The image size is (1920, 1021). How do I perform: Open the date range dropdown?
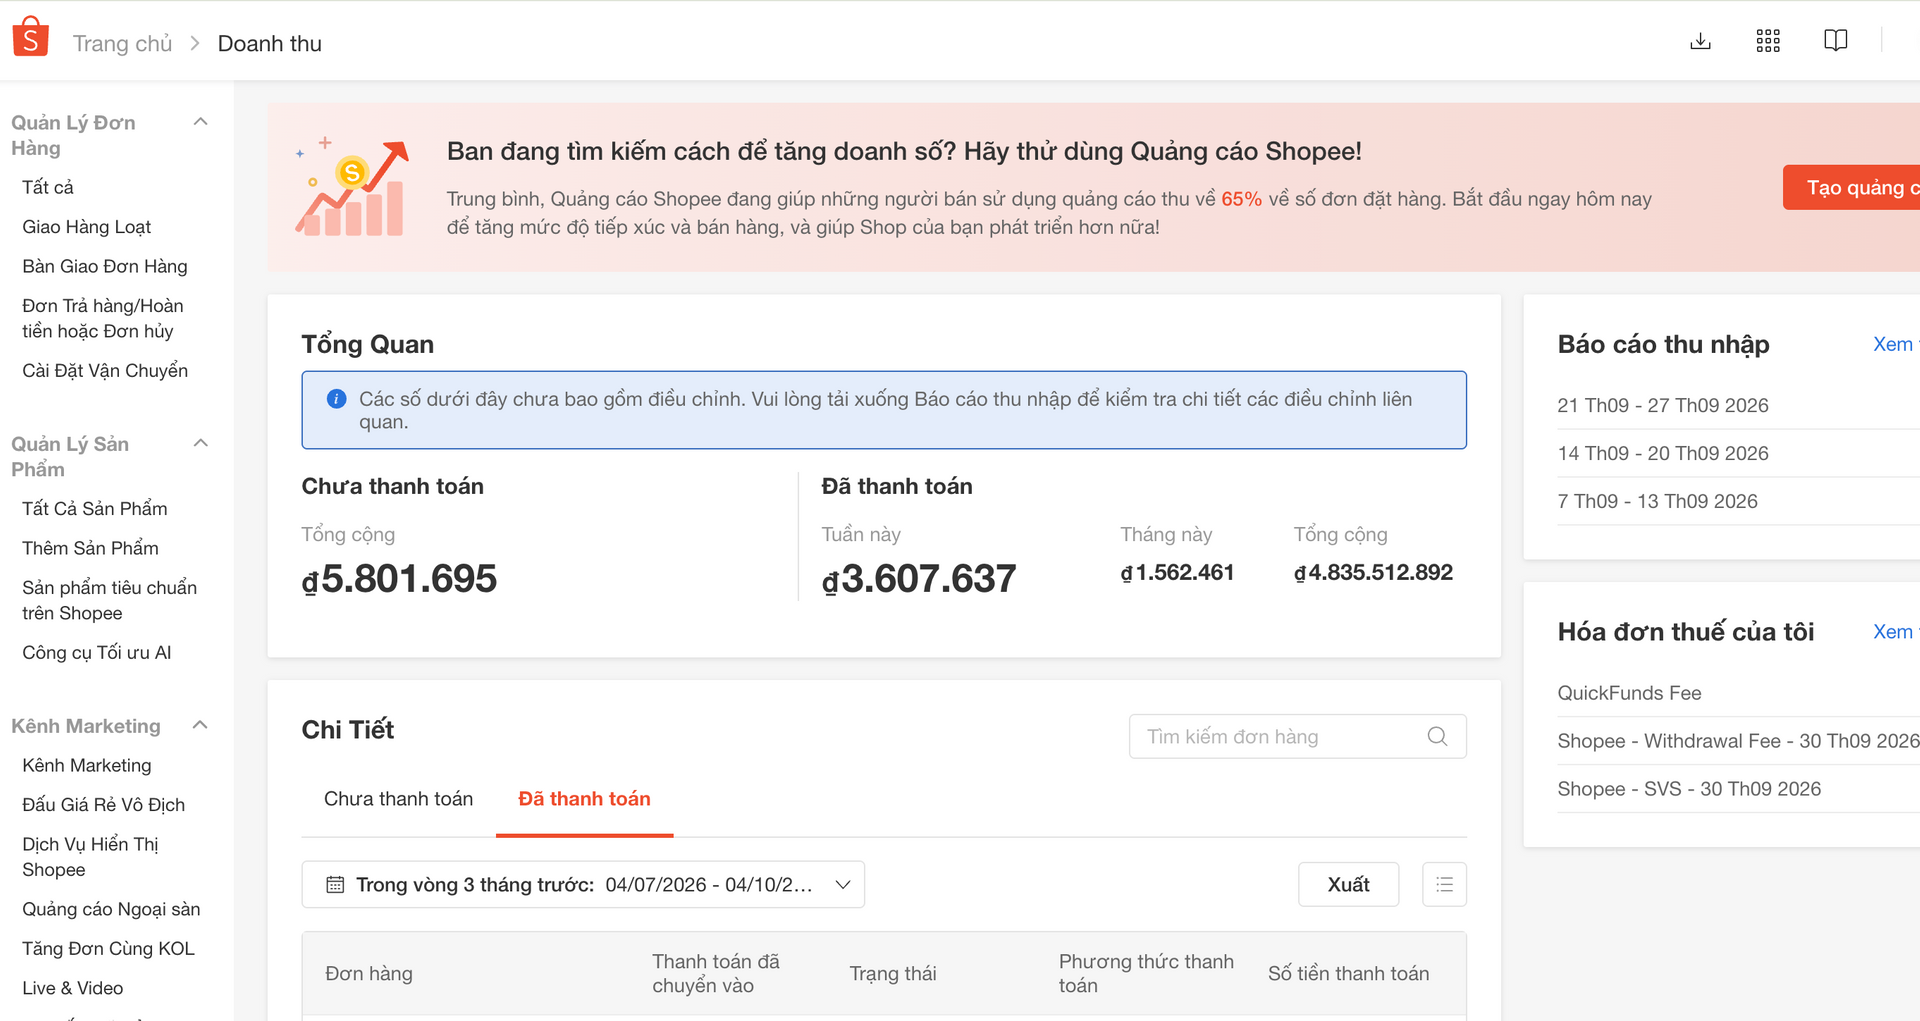click(x=583, y=885)
